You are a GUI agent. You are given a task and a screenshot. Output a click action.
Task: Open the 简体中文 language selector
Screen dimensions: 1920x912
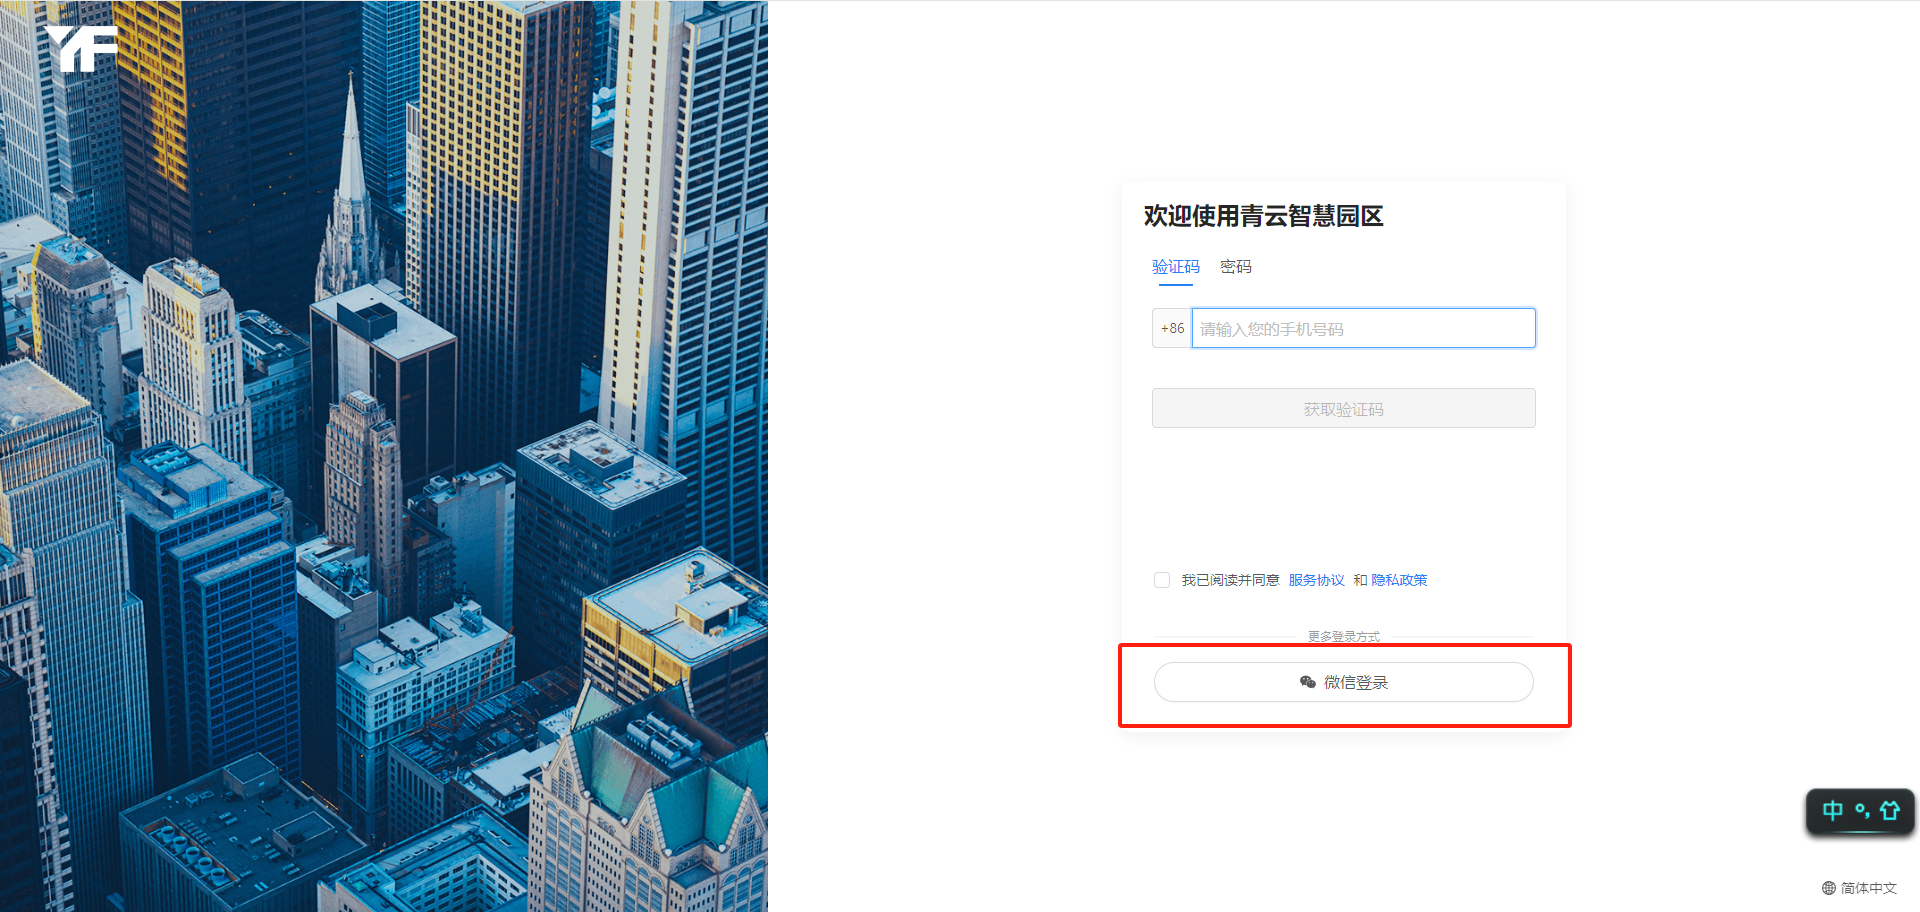point(1868,888)
